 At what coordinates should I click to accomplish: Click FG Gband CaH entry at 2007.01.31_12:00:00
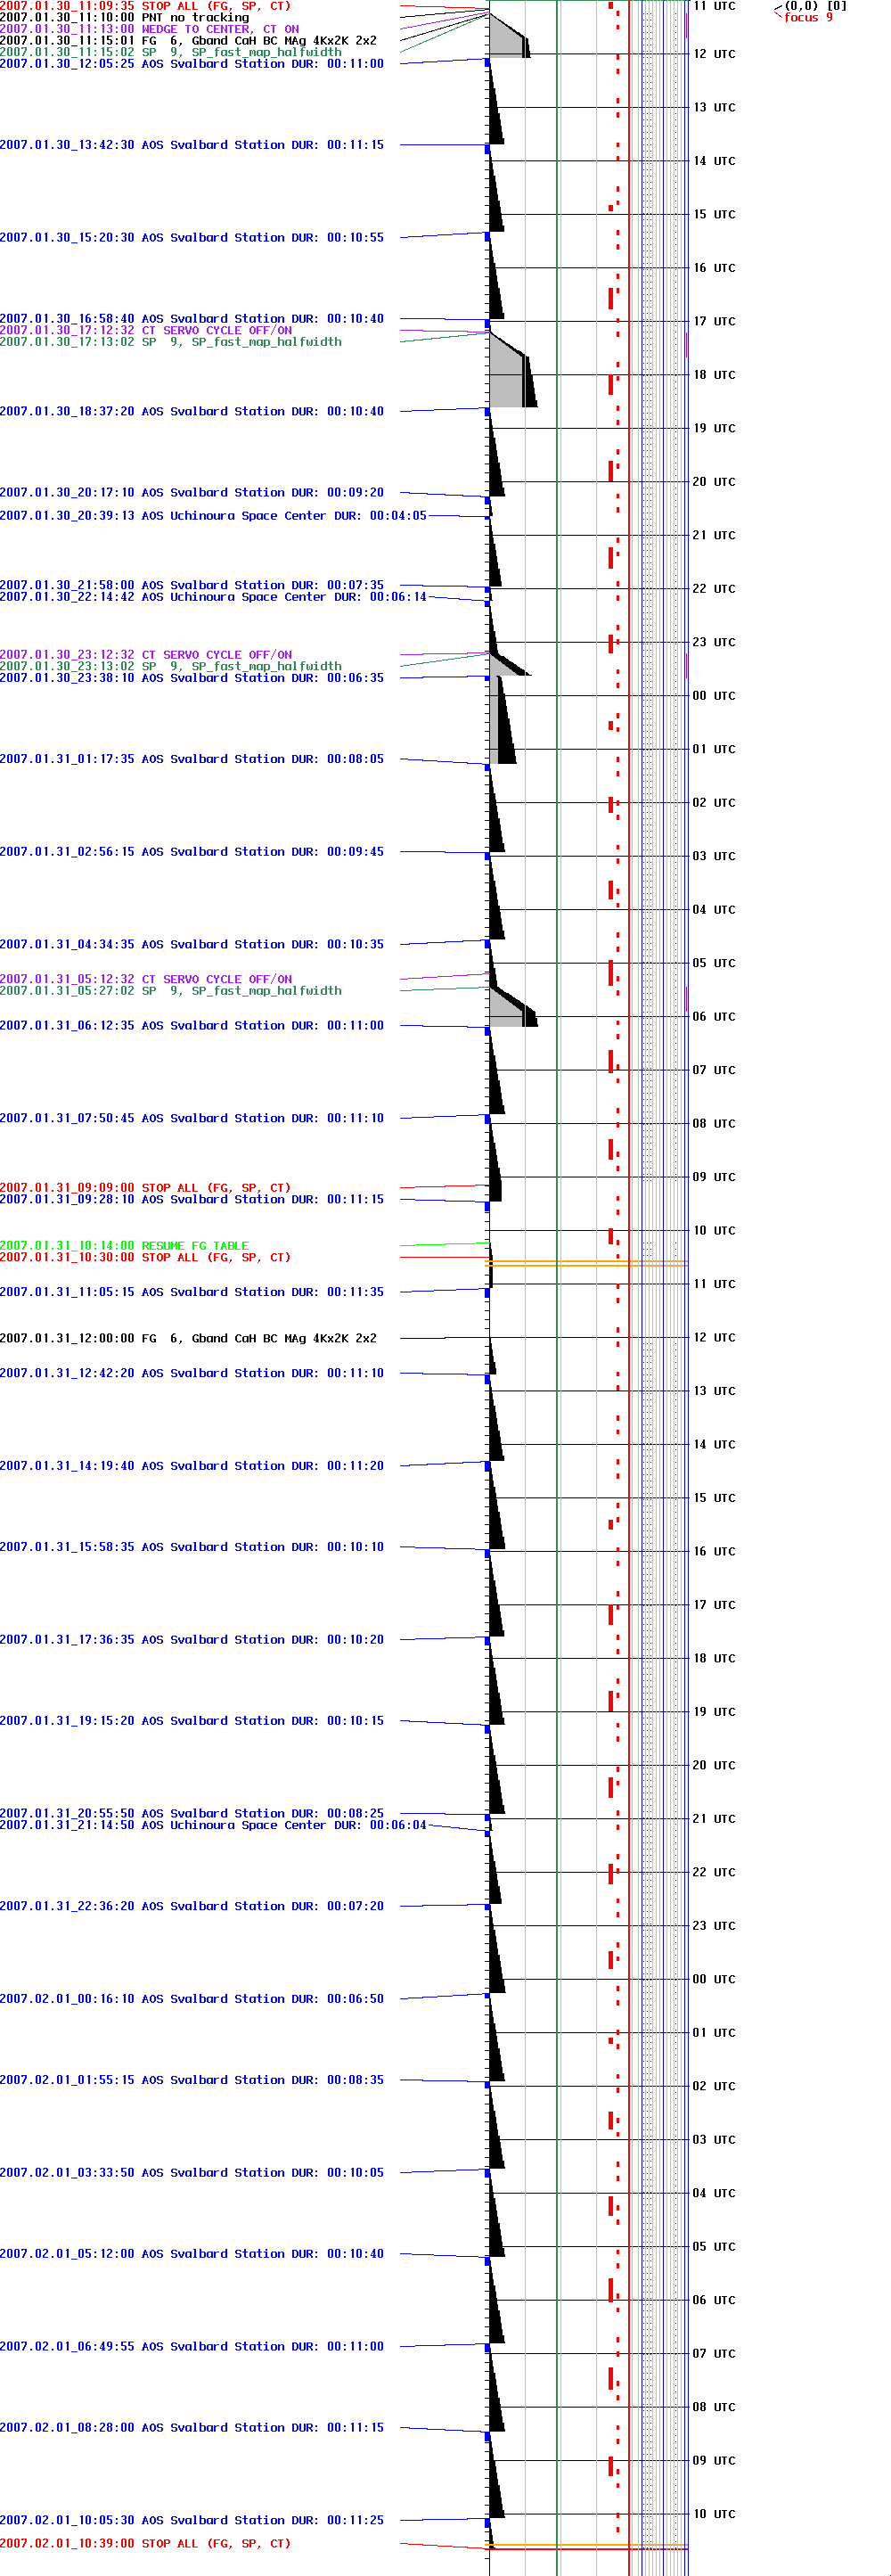click(x=188, y=1338)
